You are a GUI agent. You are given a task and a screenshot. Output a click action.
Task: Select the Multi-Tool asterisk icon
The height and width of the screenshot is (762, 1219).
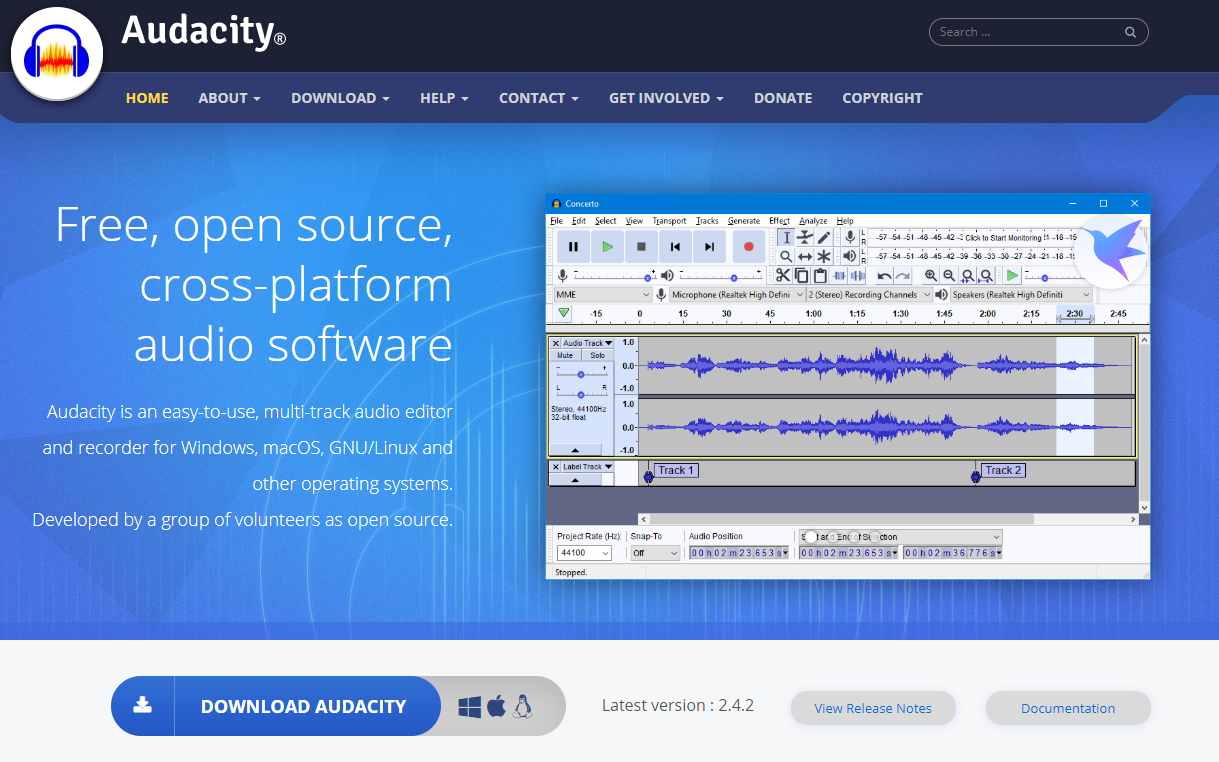824,256
